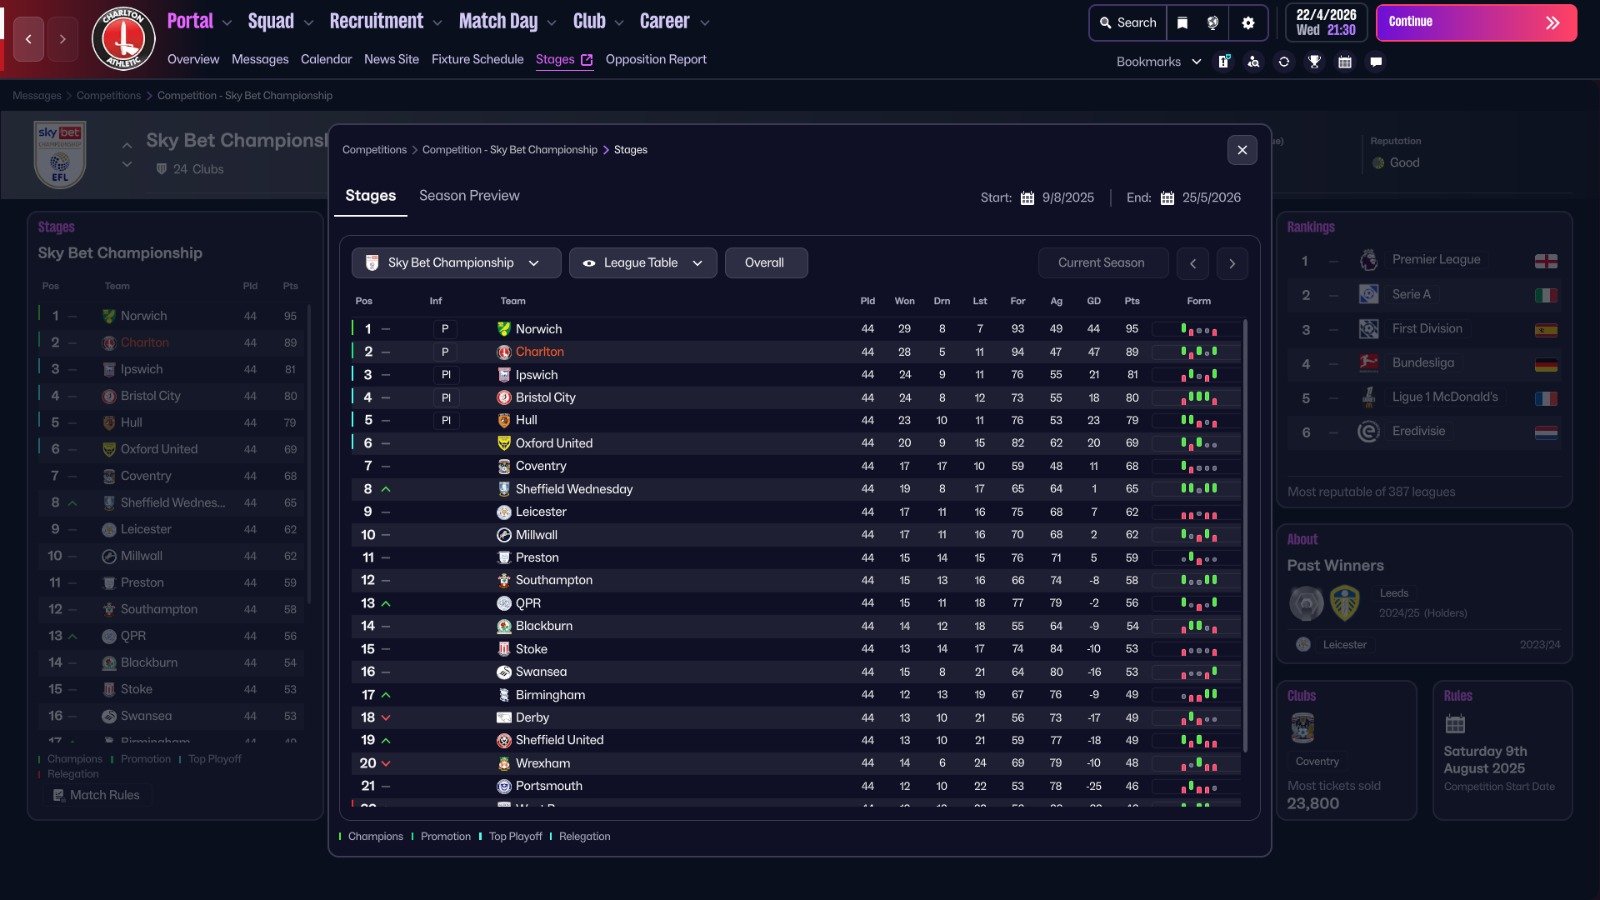Open the calendar shortcut icon
The width and height of the screenshot is (1600, 900).
(1345, 62)
